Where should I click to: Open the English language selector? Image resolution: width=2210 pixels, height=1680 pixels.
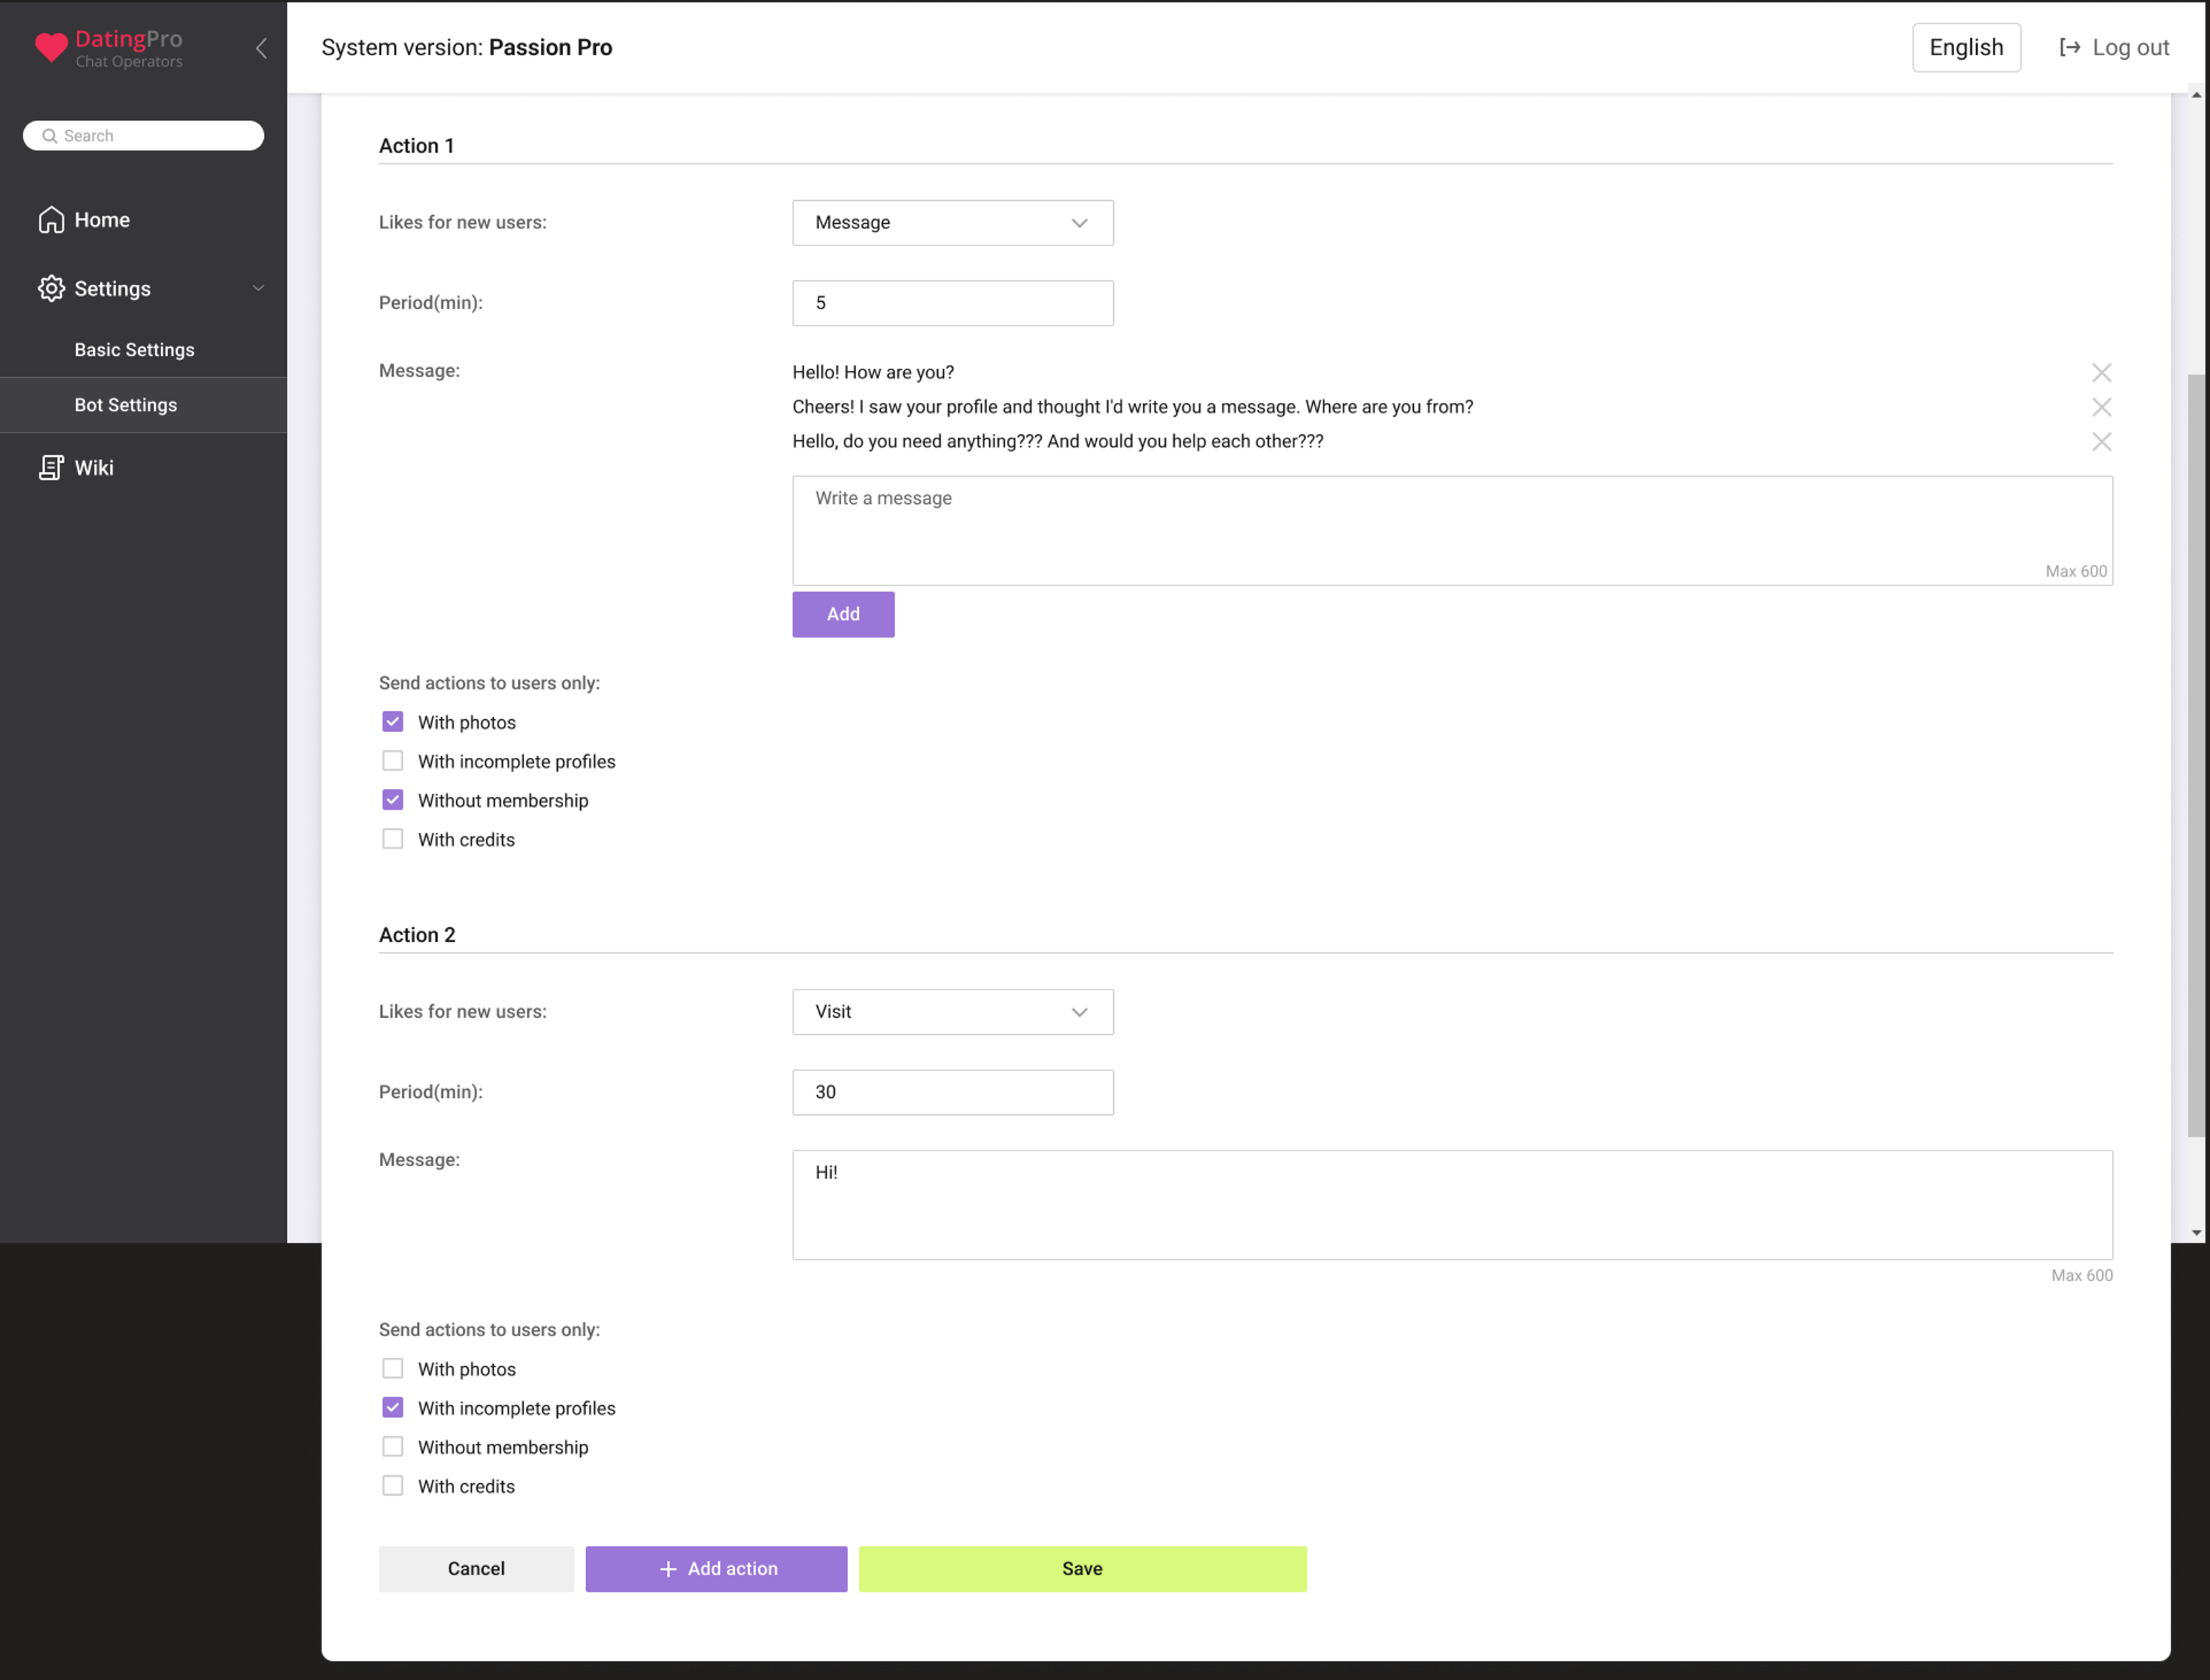1966,48
